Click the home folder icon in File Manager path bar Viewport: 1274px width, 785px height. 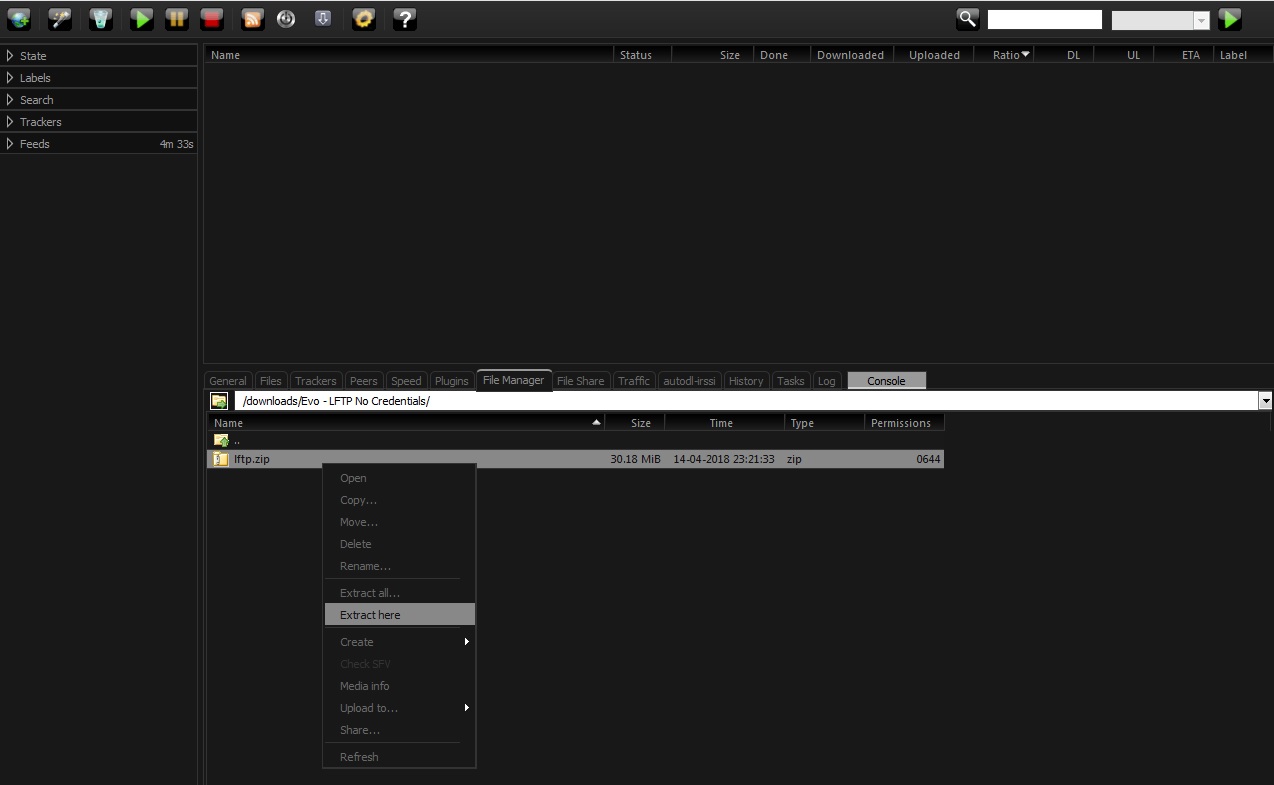click(x=218, y=400)
